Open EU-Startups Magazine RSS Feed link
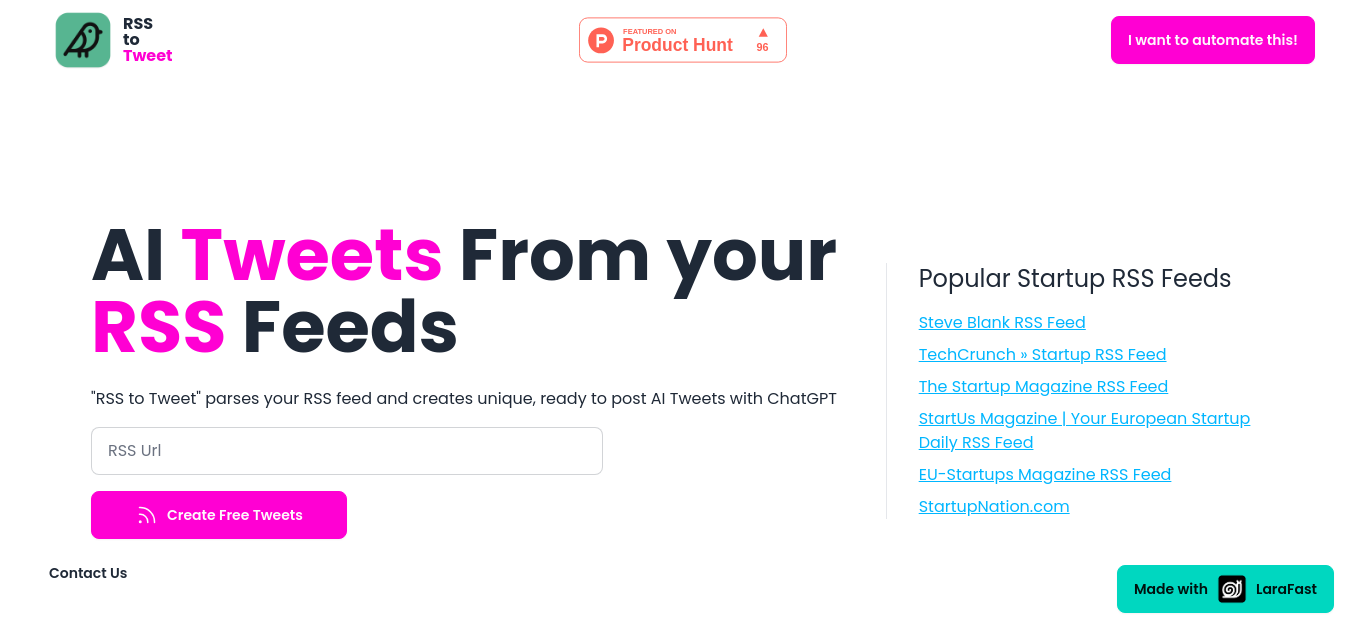 (1045, 474)
